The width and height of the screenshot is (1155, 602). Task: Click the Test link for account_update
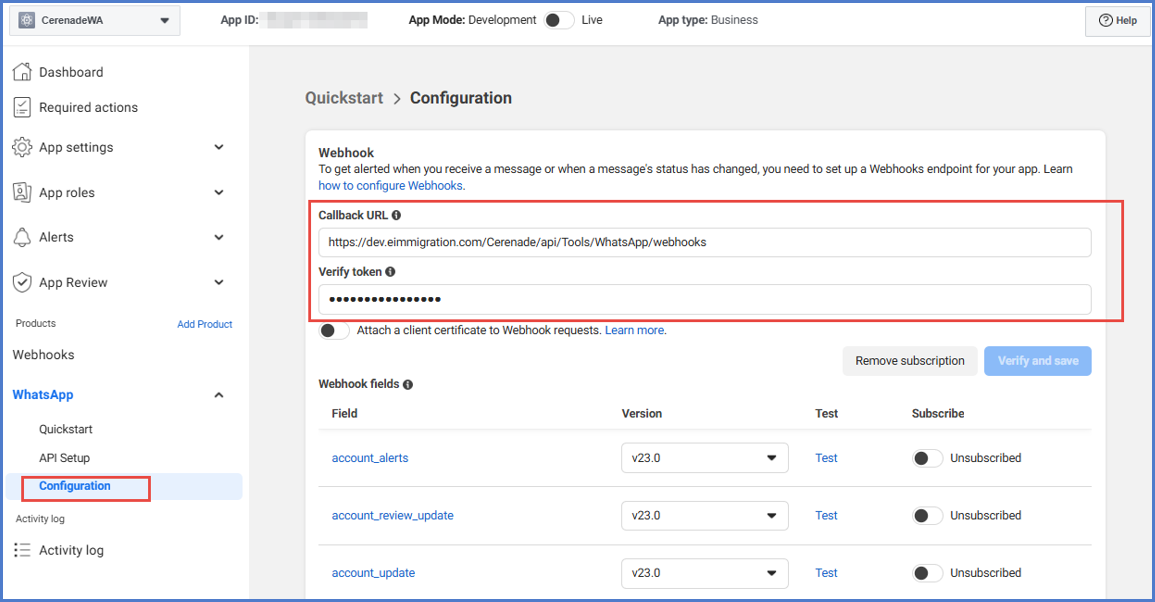826,573
